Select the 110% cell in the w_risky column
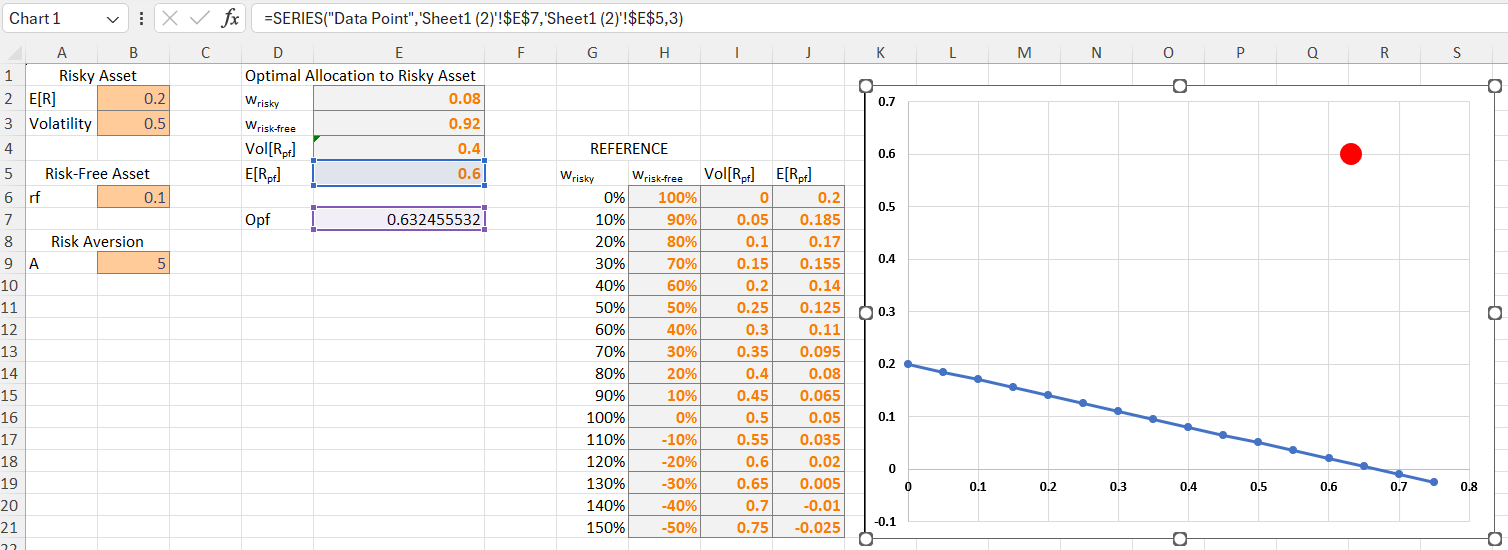Image resolution: width=1508 pixels, height=550 pixels. point(593,439)
